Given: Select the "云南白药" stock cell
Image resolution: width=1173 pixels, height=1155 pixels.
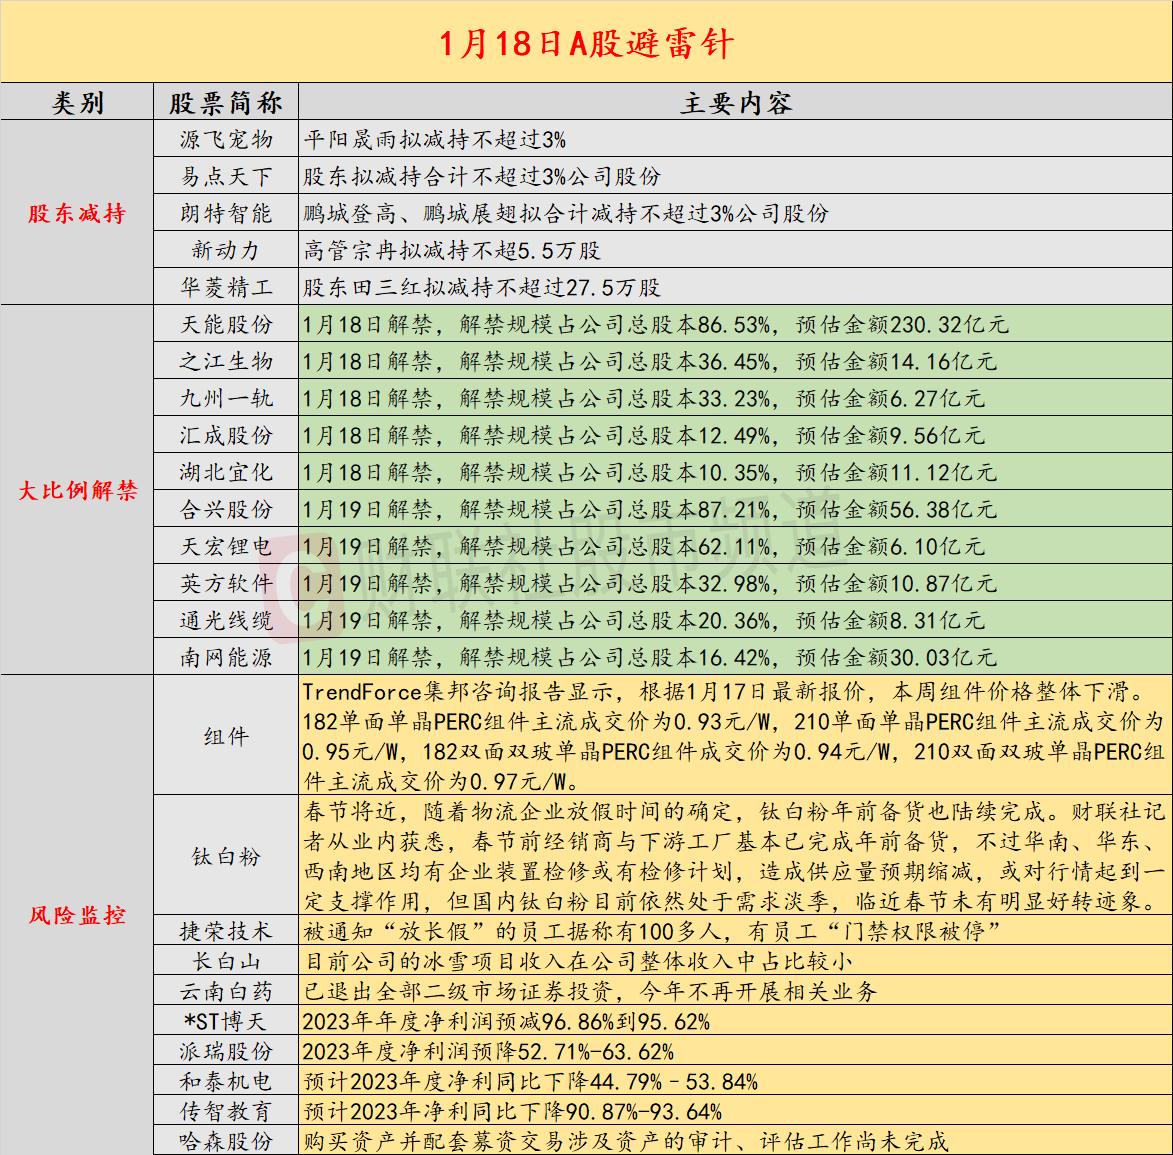Looking at the screenshot, I should coord(226,991).
